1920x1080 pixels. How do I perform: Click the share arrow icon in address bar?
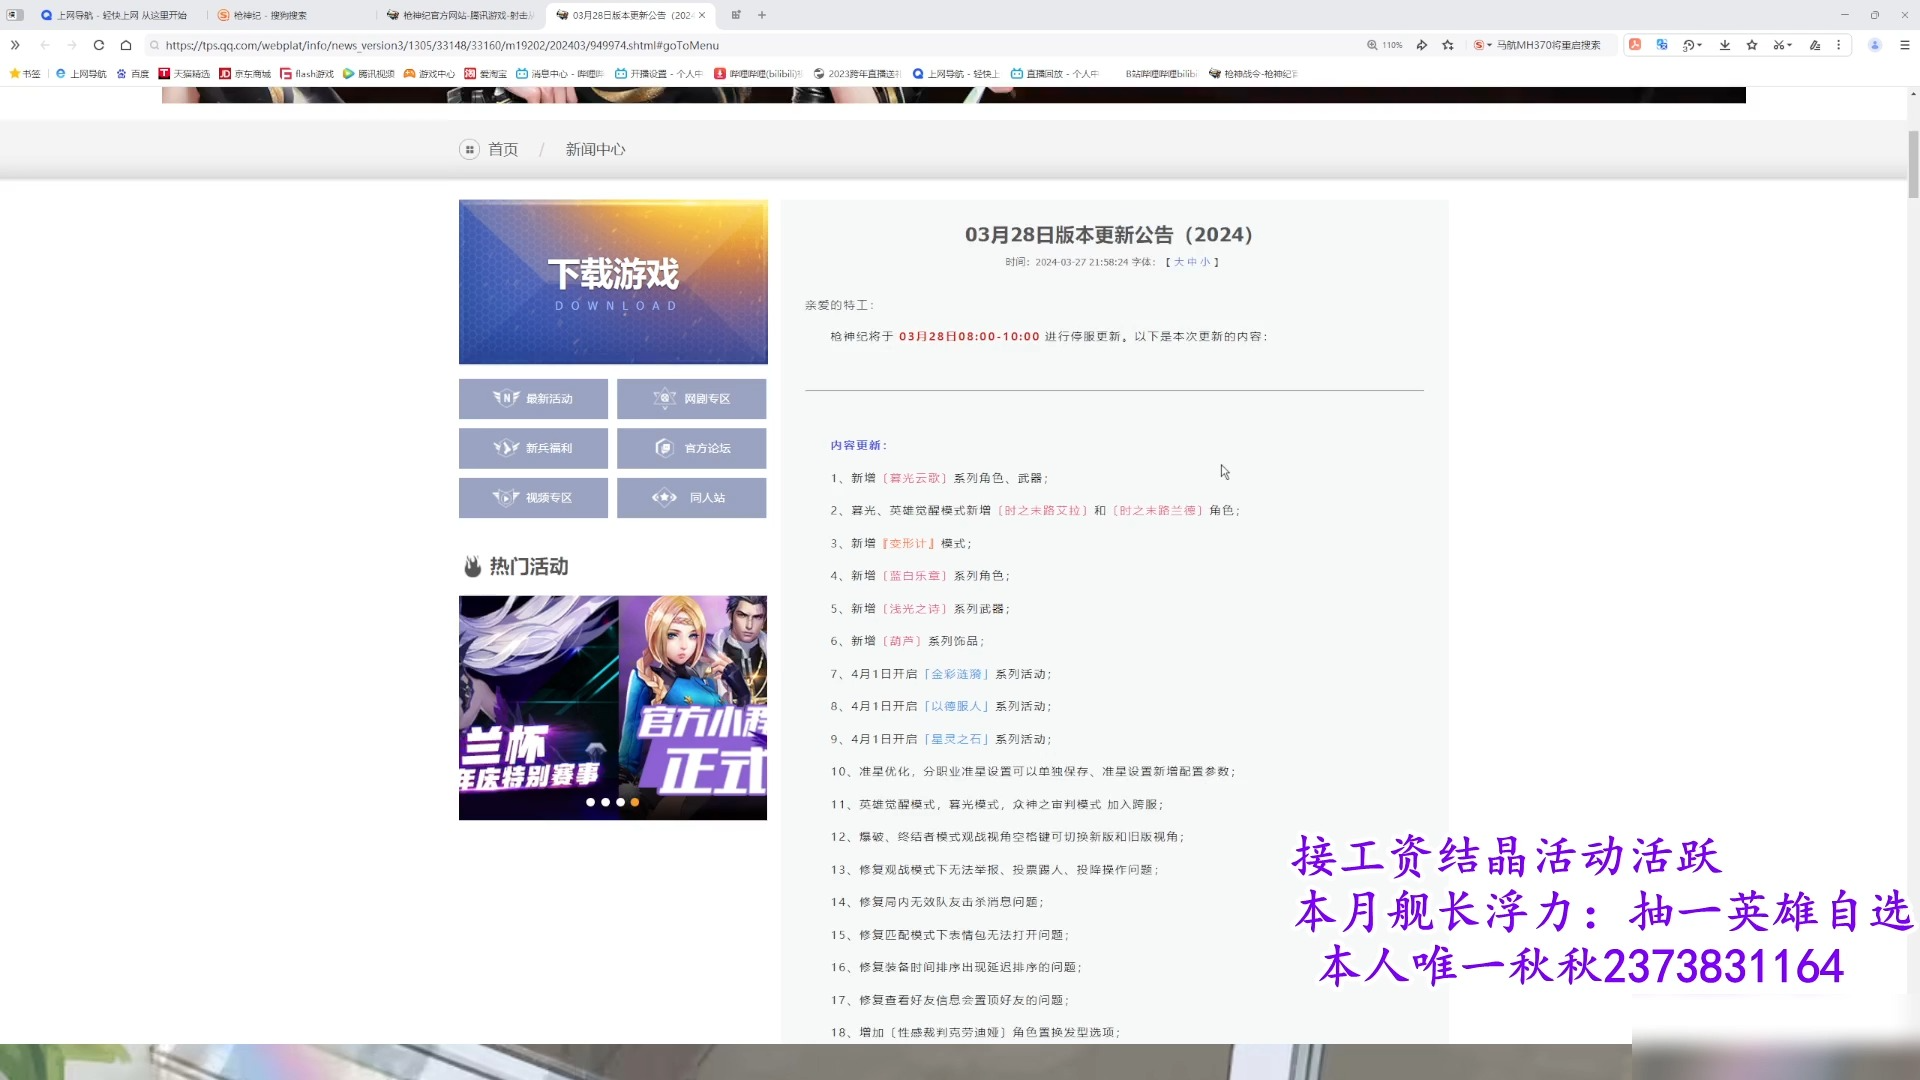point(1421,45)
